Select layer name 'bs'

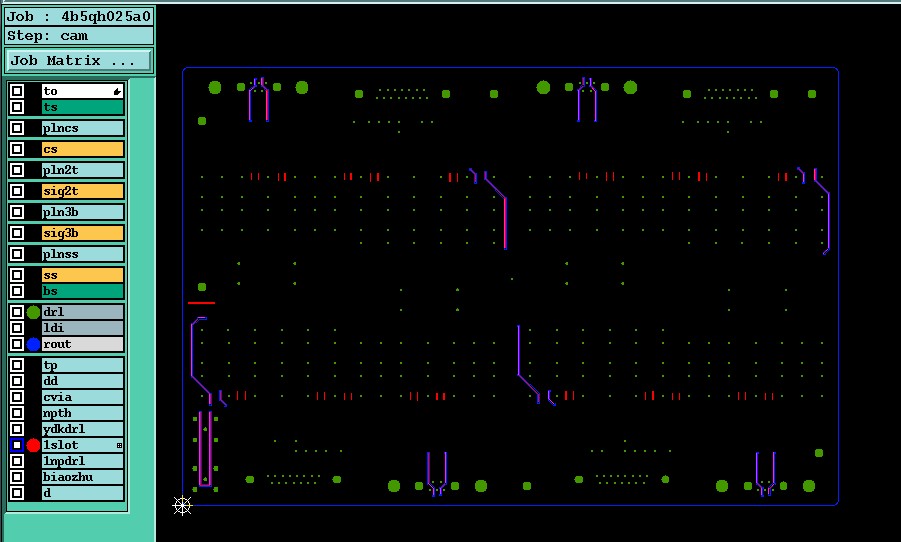(x=82, y=291)
